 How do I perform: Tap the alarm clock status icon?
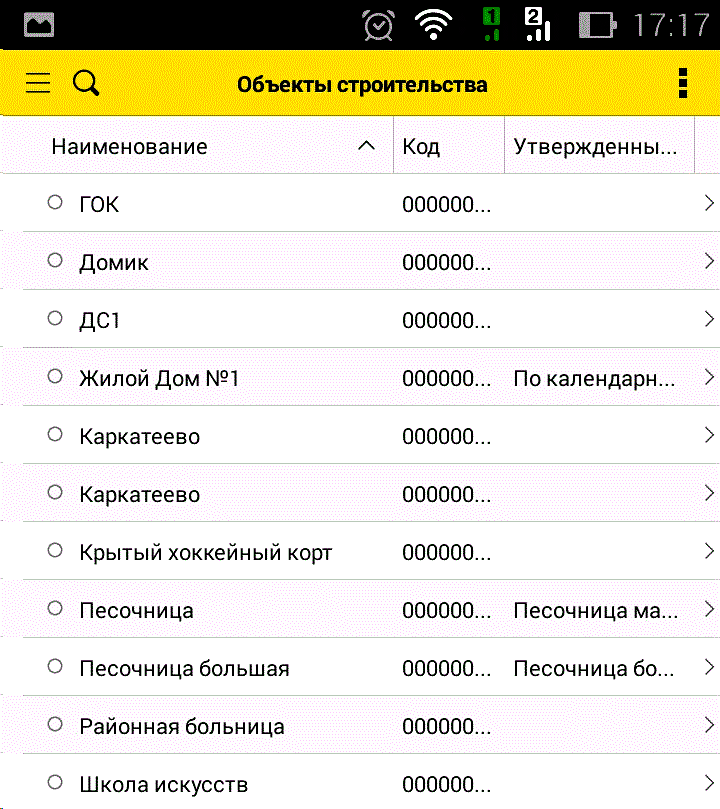coord(379,25)
